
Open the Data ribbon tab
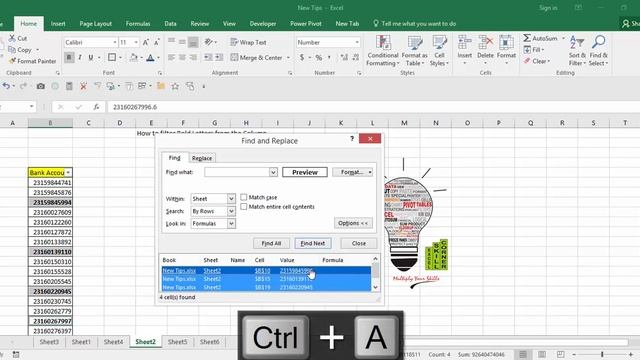(x=171, y=24)
